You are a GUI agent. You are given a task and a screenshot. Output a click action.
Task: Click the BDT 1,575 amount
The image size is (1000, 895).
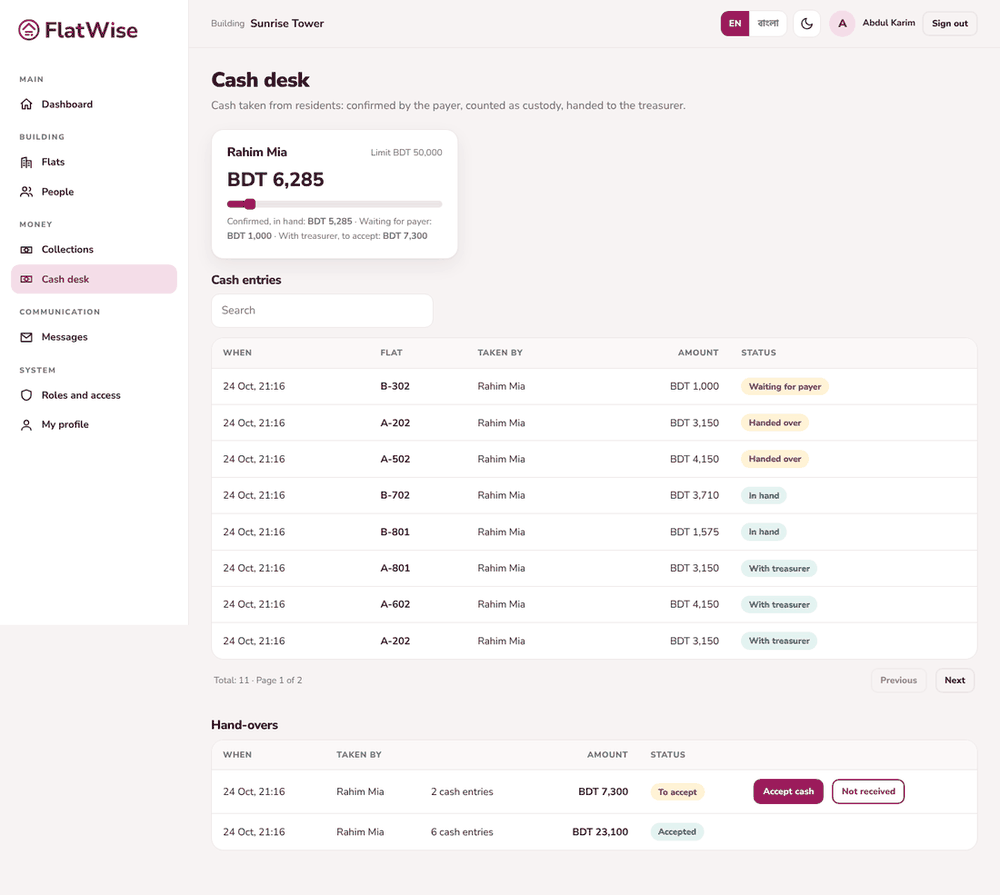694,532
